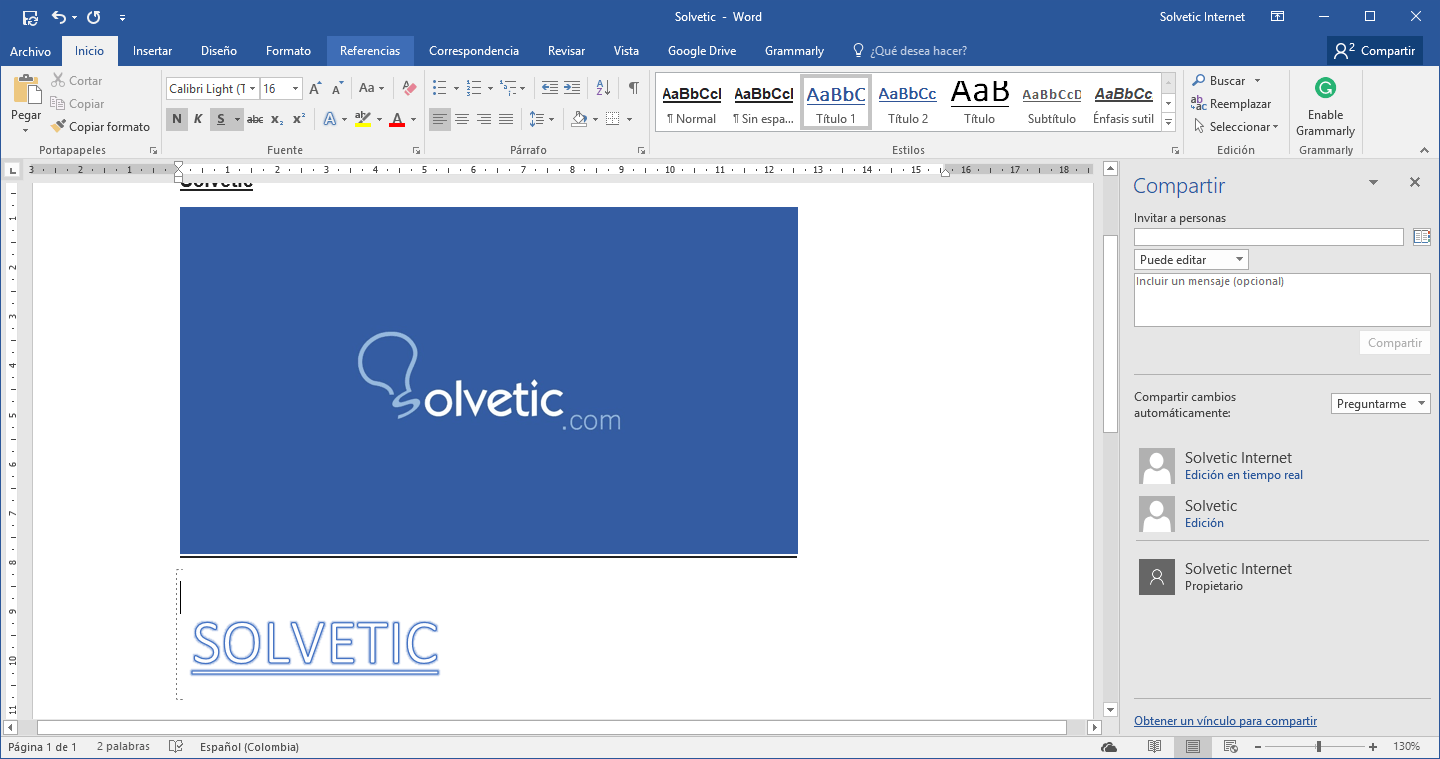The image size is (1440, 759).
Task: Expand the styles gallery more arrow
Action: 1167,121
